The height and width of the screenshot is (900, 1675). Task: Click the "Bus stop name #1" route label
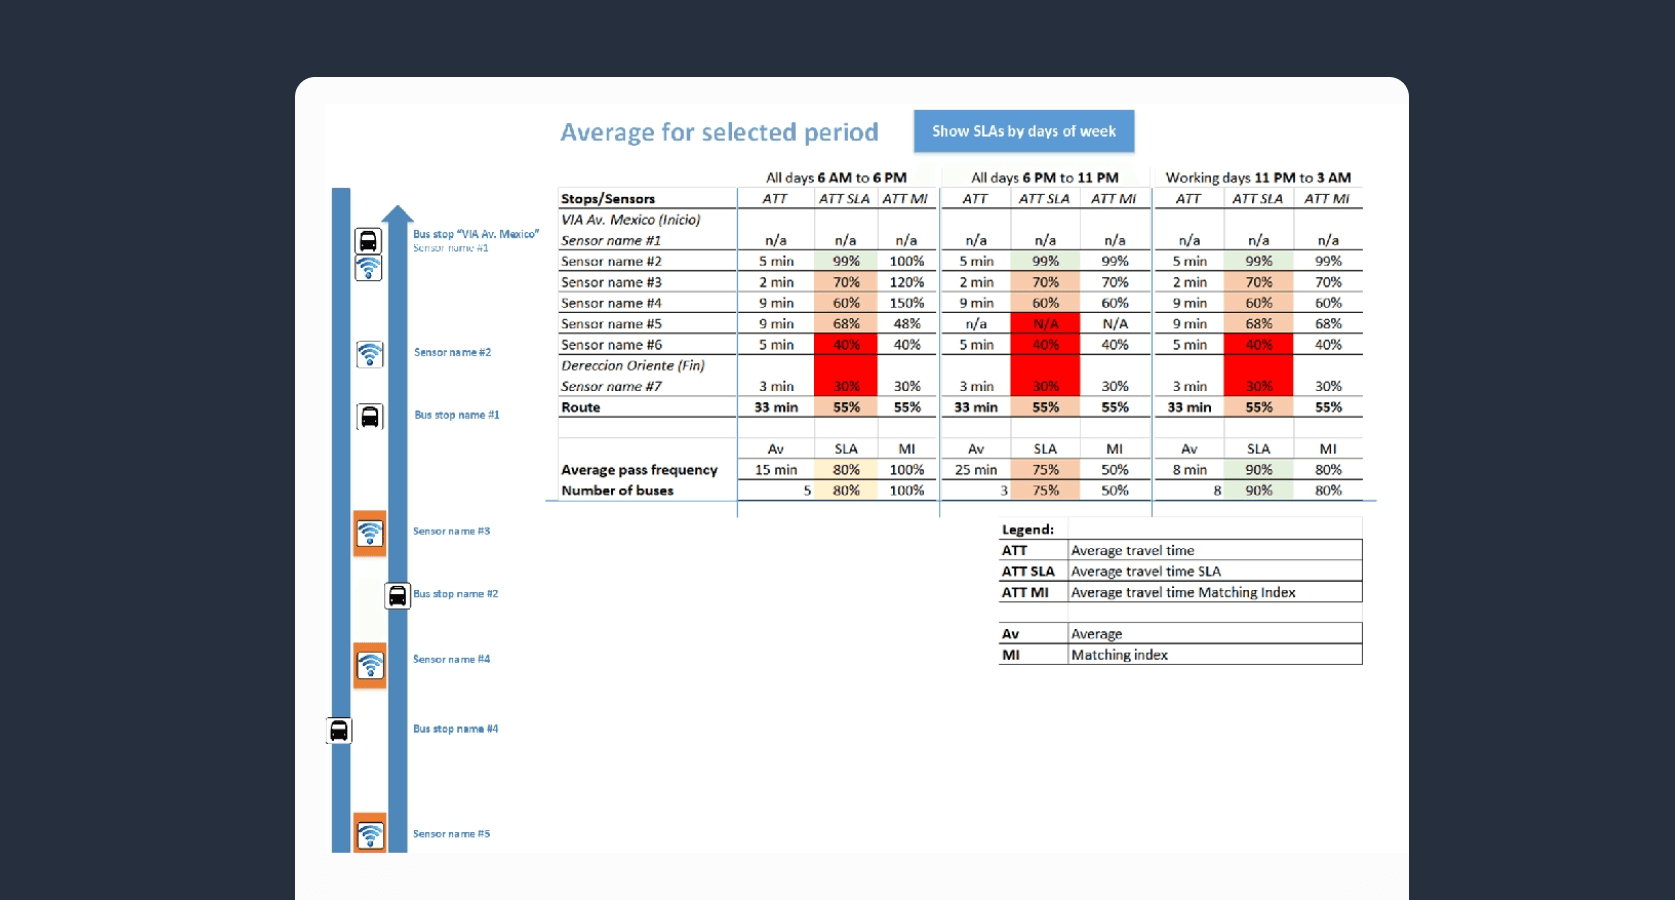[x=457, y=415]
